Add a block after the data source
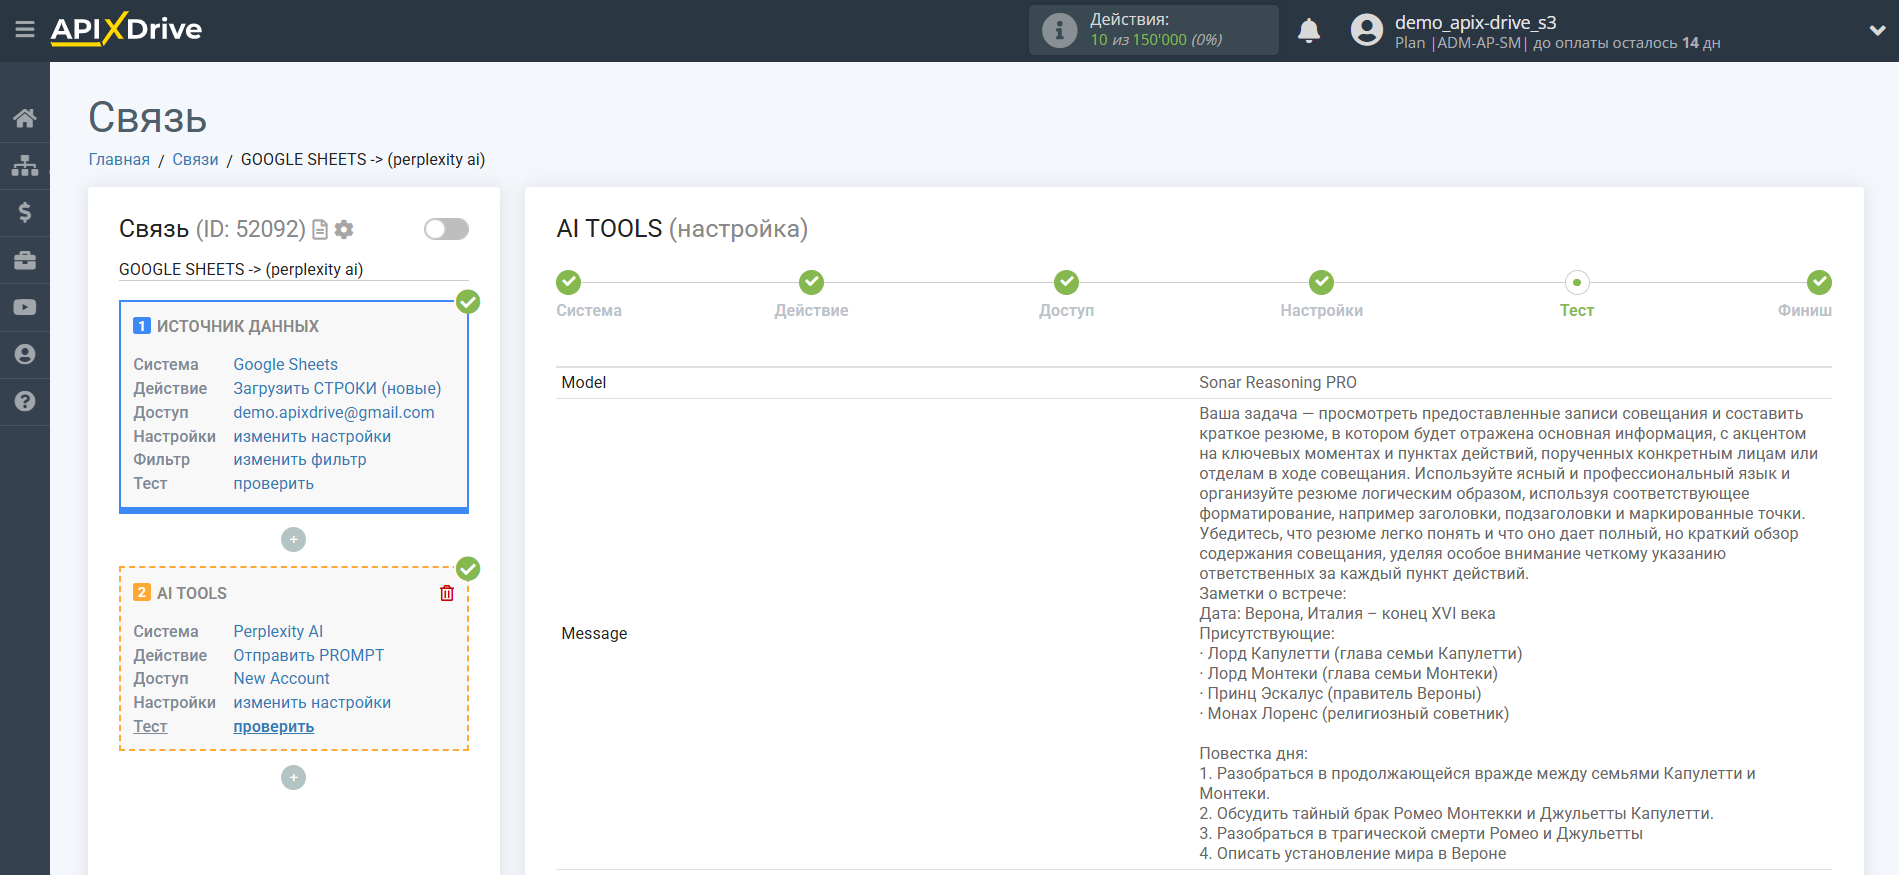This screenshot has height=875, width=1899. click(293, 540)
